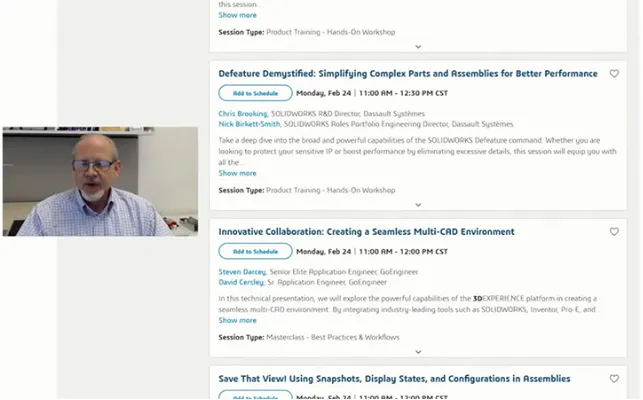
Task: Show more in the top session card
Action: point(237,15)
